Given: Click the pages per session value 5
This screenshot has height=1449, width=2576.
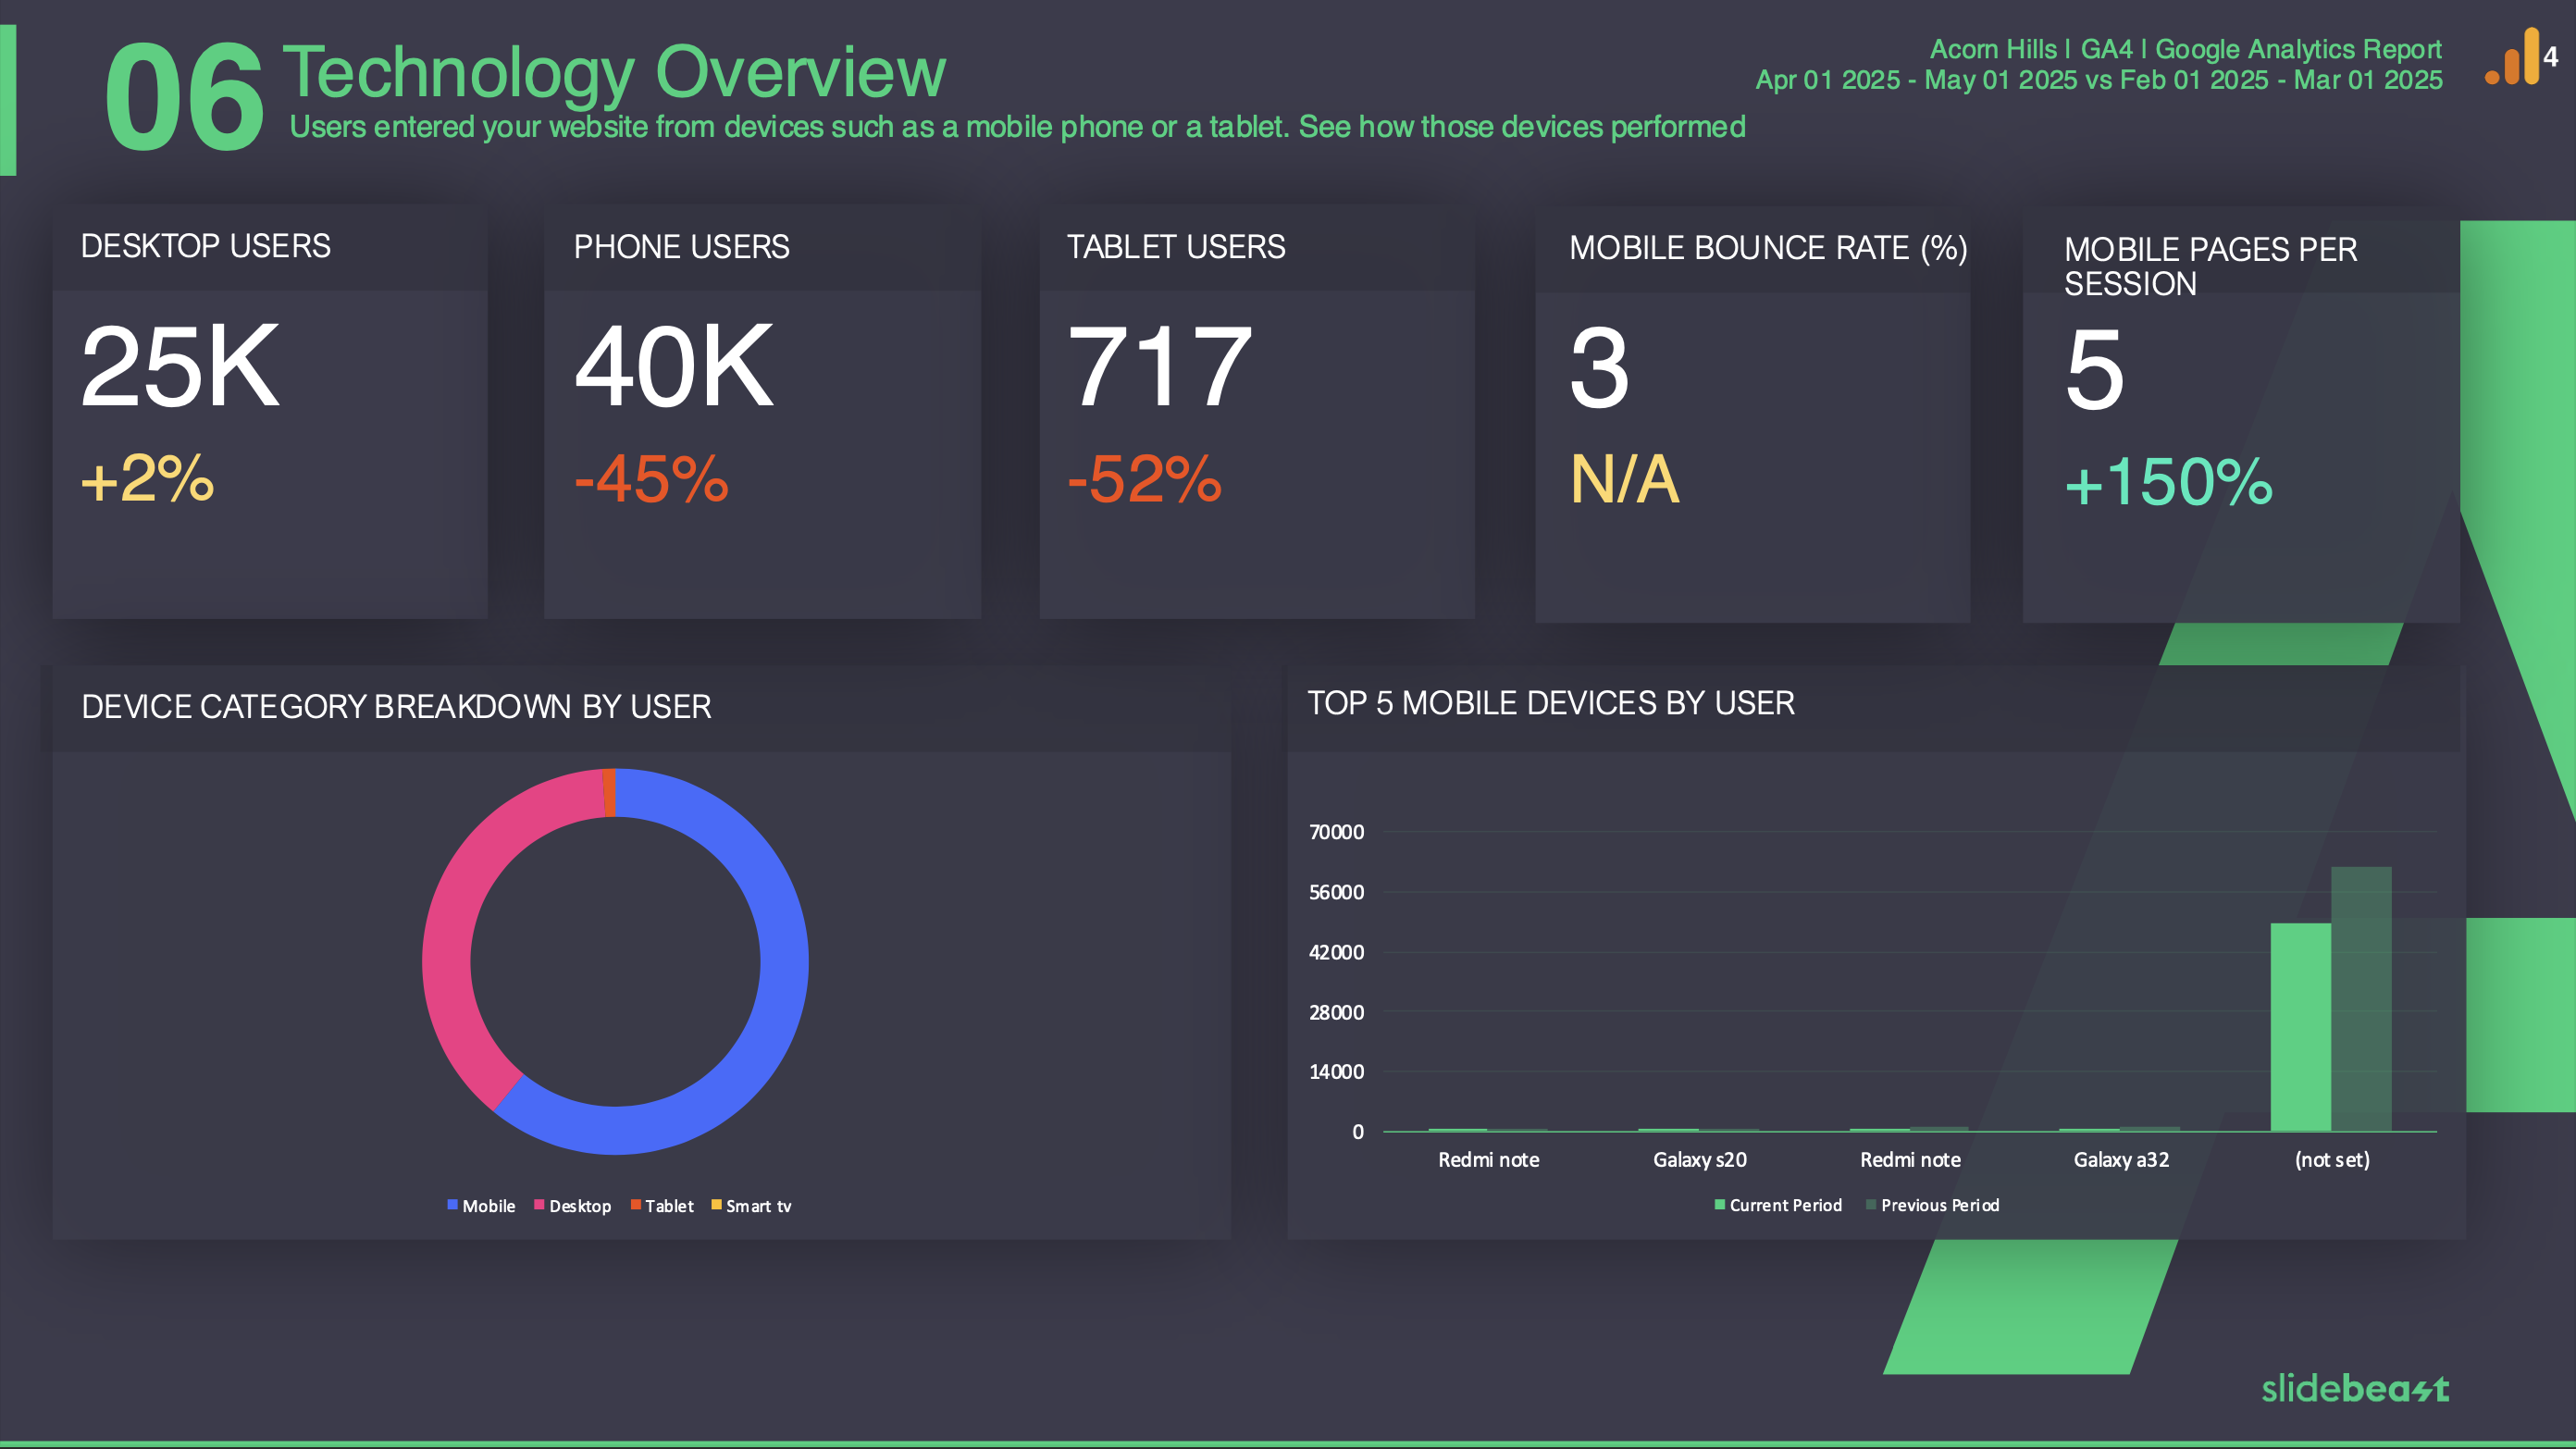Looking at the screenshot, I should click(2093, 370).
